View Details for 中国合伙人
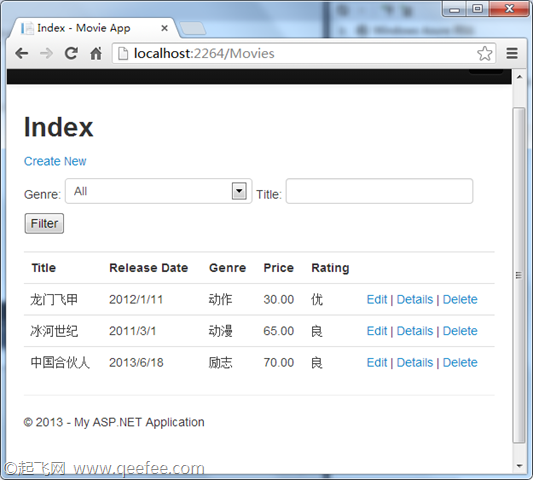 click(415, 363)
